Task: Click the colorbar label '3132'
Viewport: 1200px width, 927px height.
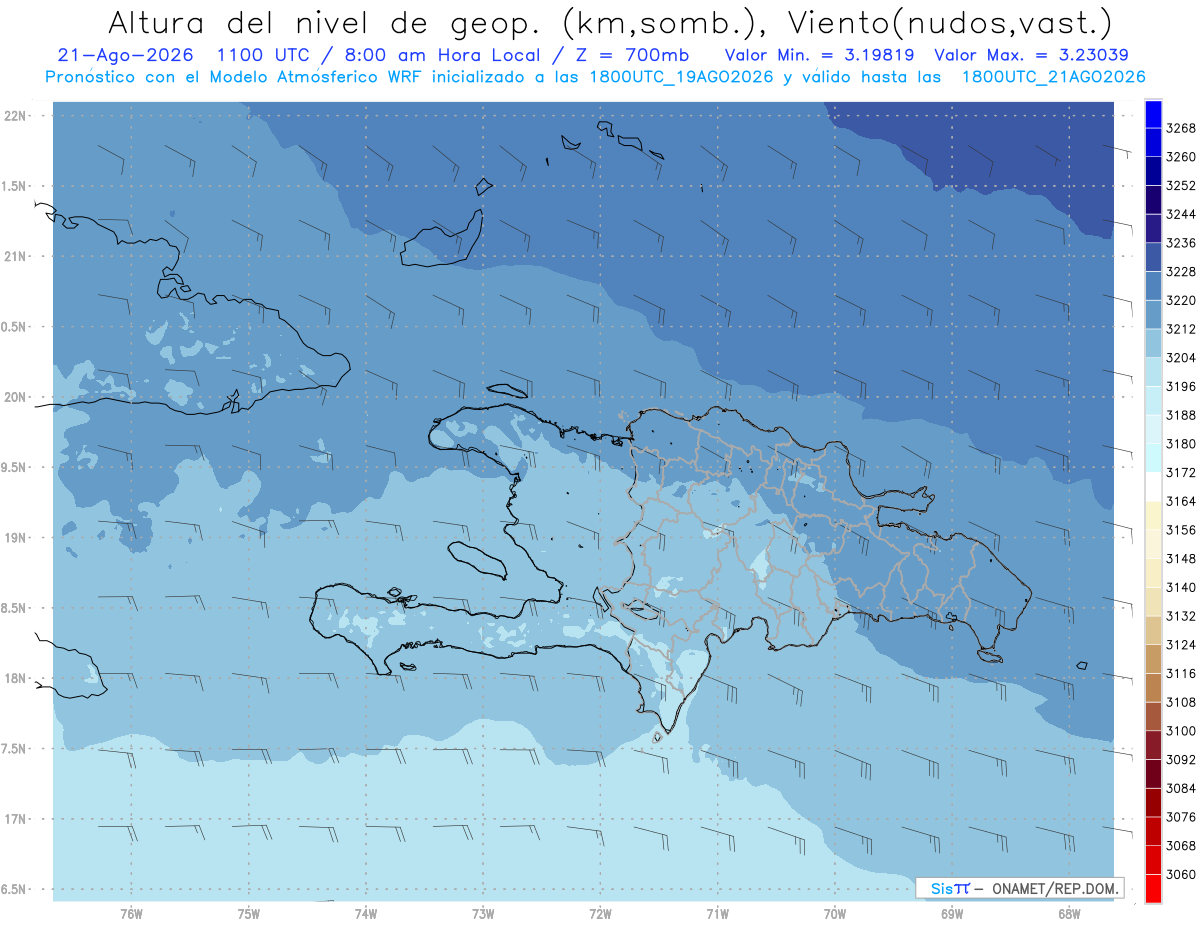Action: tap(1181, 616)
